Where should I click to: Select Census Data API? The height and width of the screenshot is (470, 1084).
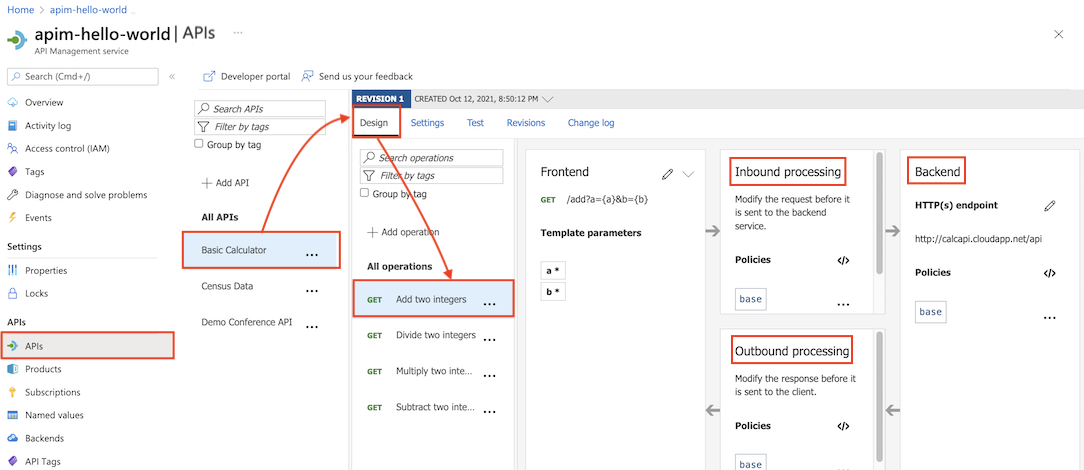coord(227,286)
